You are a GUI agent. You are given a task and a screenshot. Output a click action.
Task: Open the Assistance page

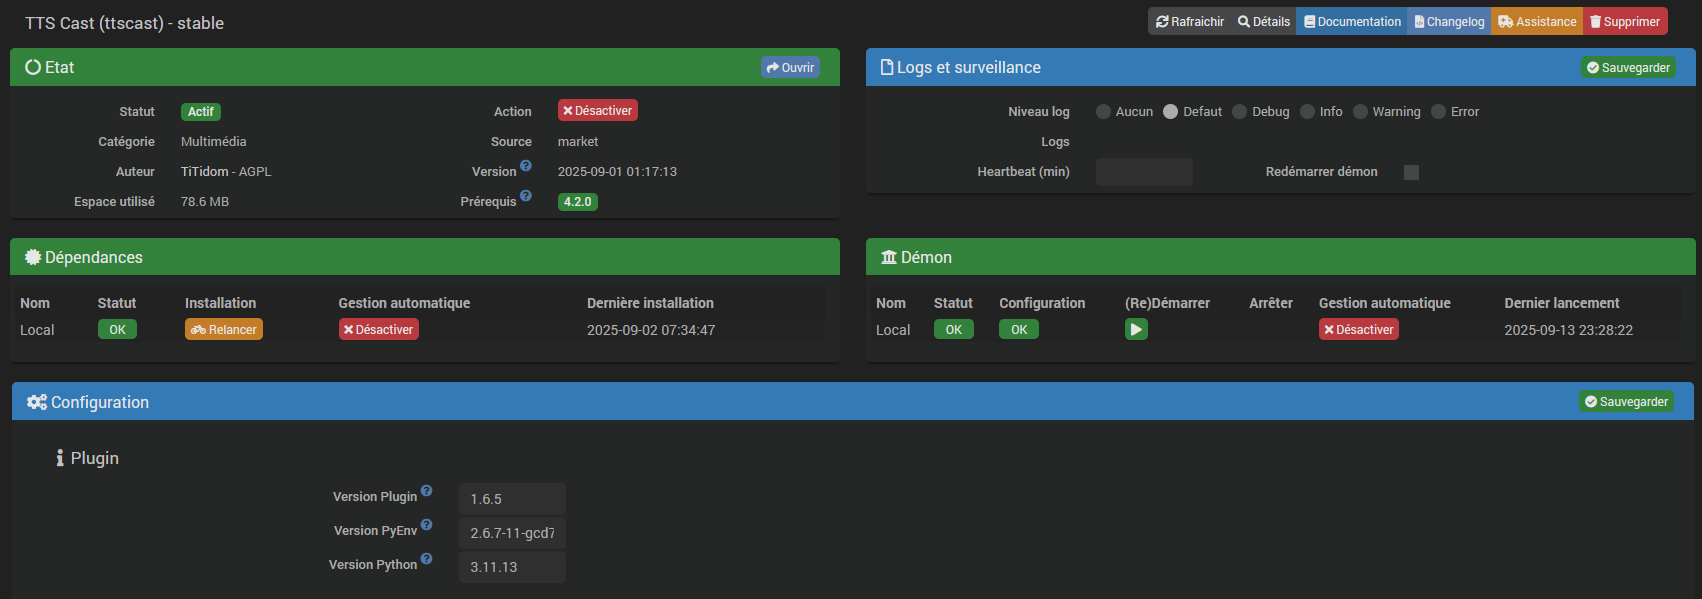(1537, 22)
